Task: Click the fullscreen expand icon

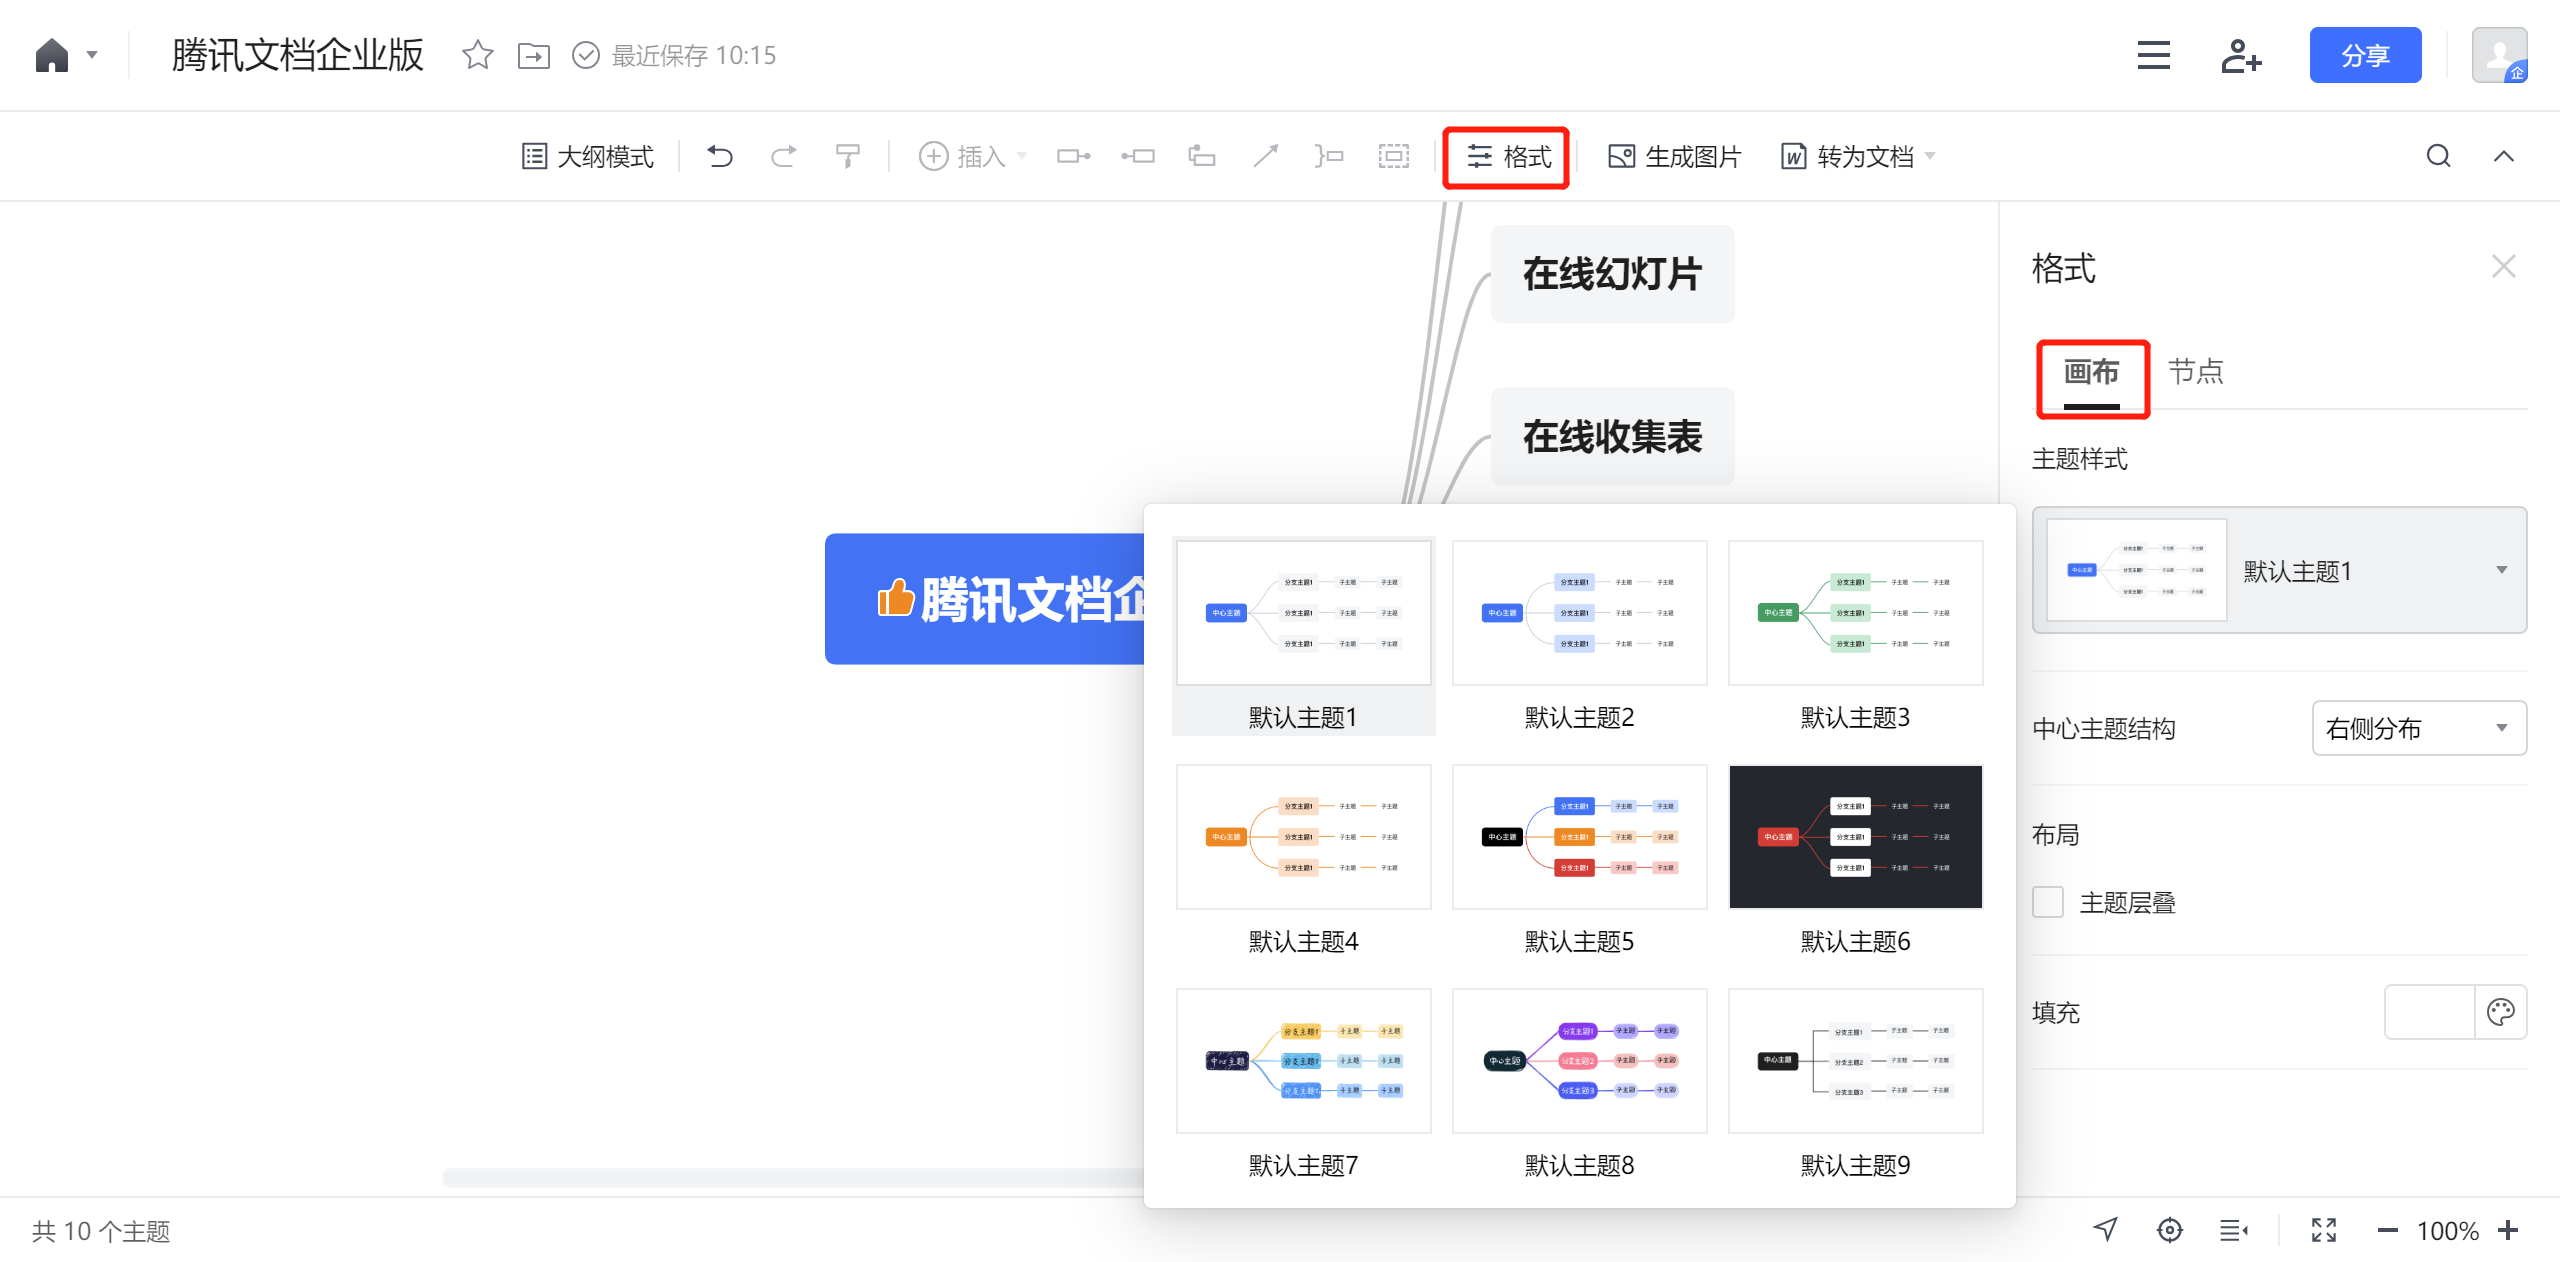Action: coord(2323,1230)
